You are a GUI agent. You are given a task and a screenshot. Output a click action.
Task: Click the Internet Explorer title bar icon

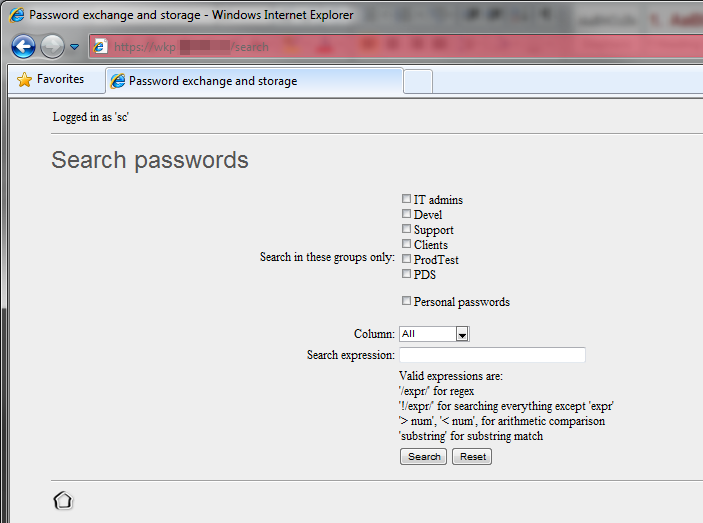(17, 15)
